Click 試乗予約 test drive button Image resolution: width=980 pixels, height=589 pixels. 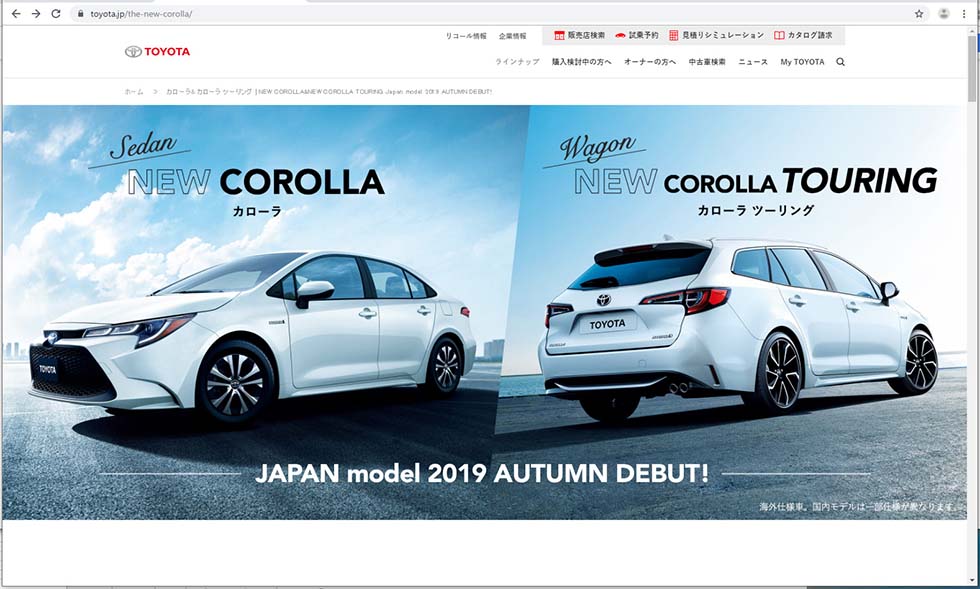636,36
